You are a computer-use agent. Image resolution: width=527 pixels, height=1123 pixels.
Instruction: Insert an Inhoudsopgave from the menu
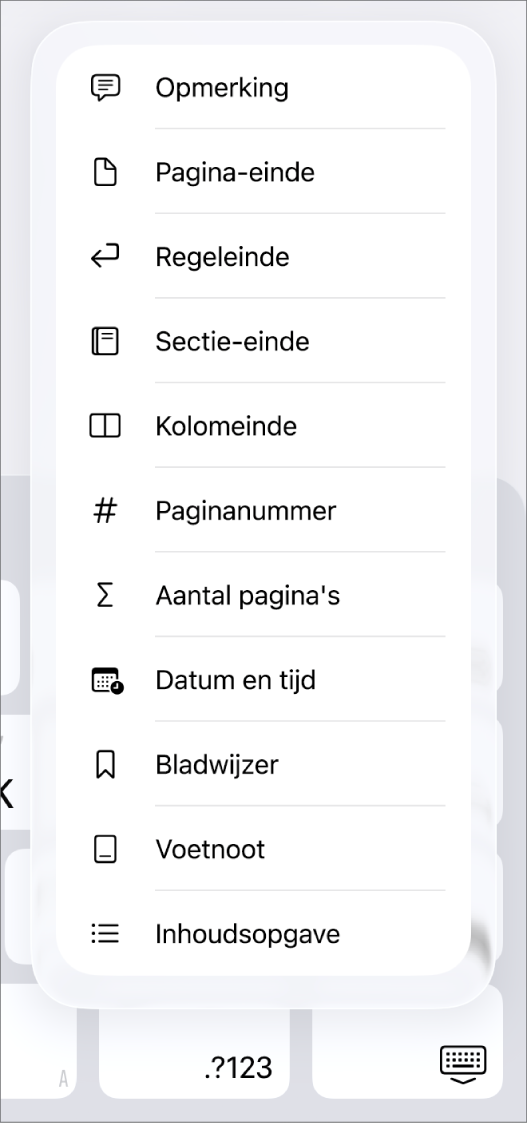point(264,933)
